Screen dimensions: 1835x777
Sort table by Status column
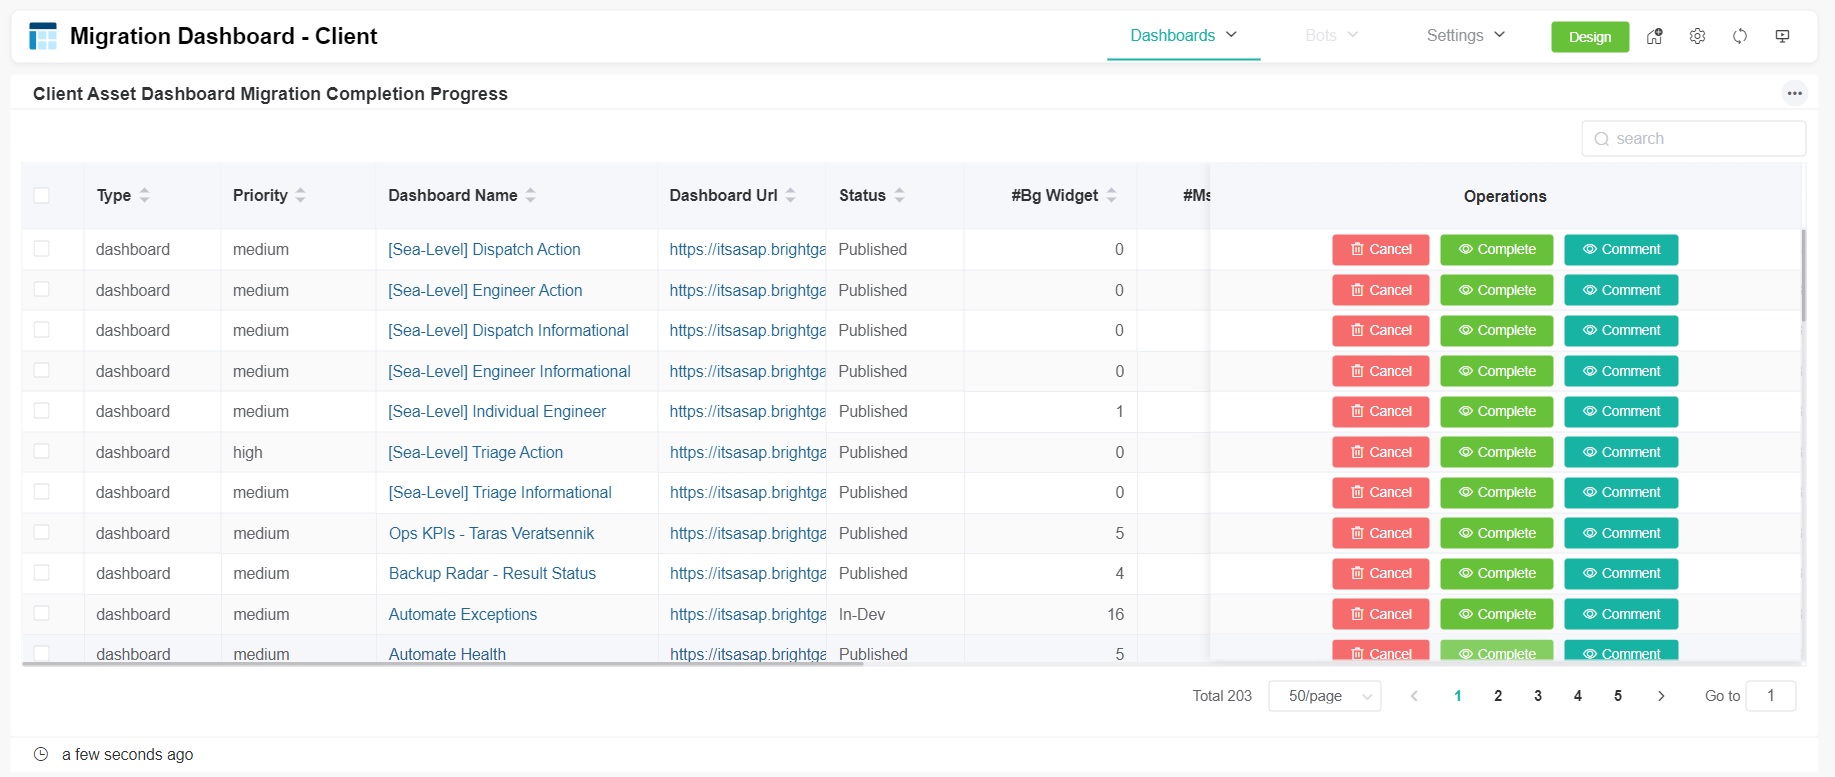click(x=900, y=195)
